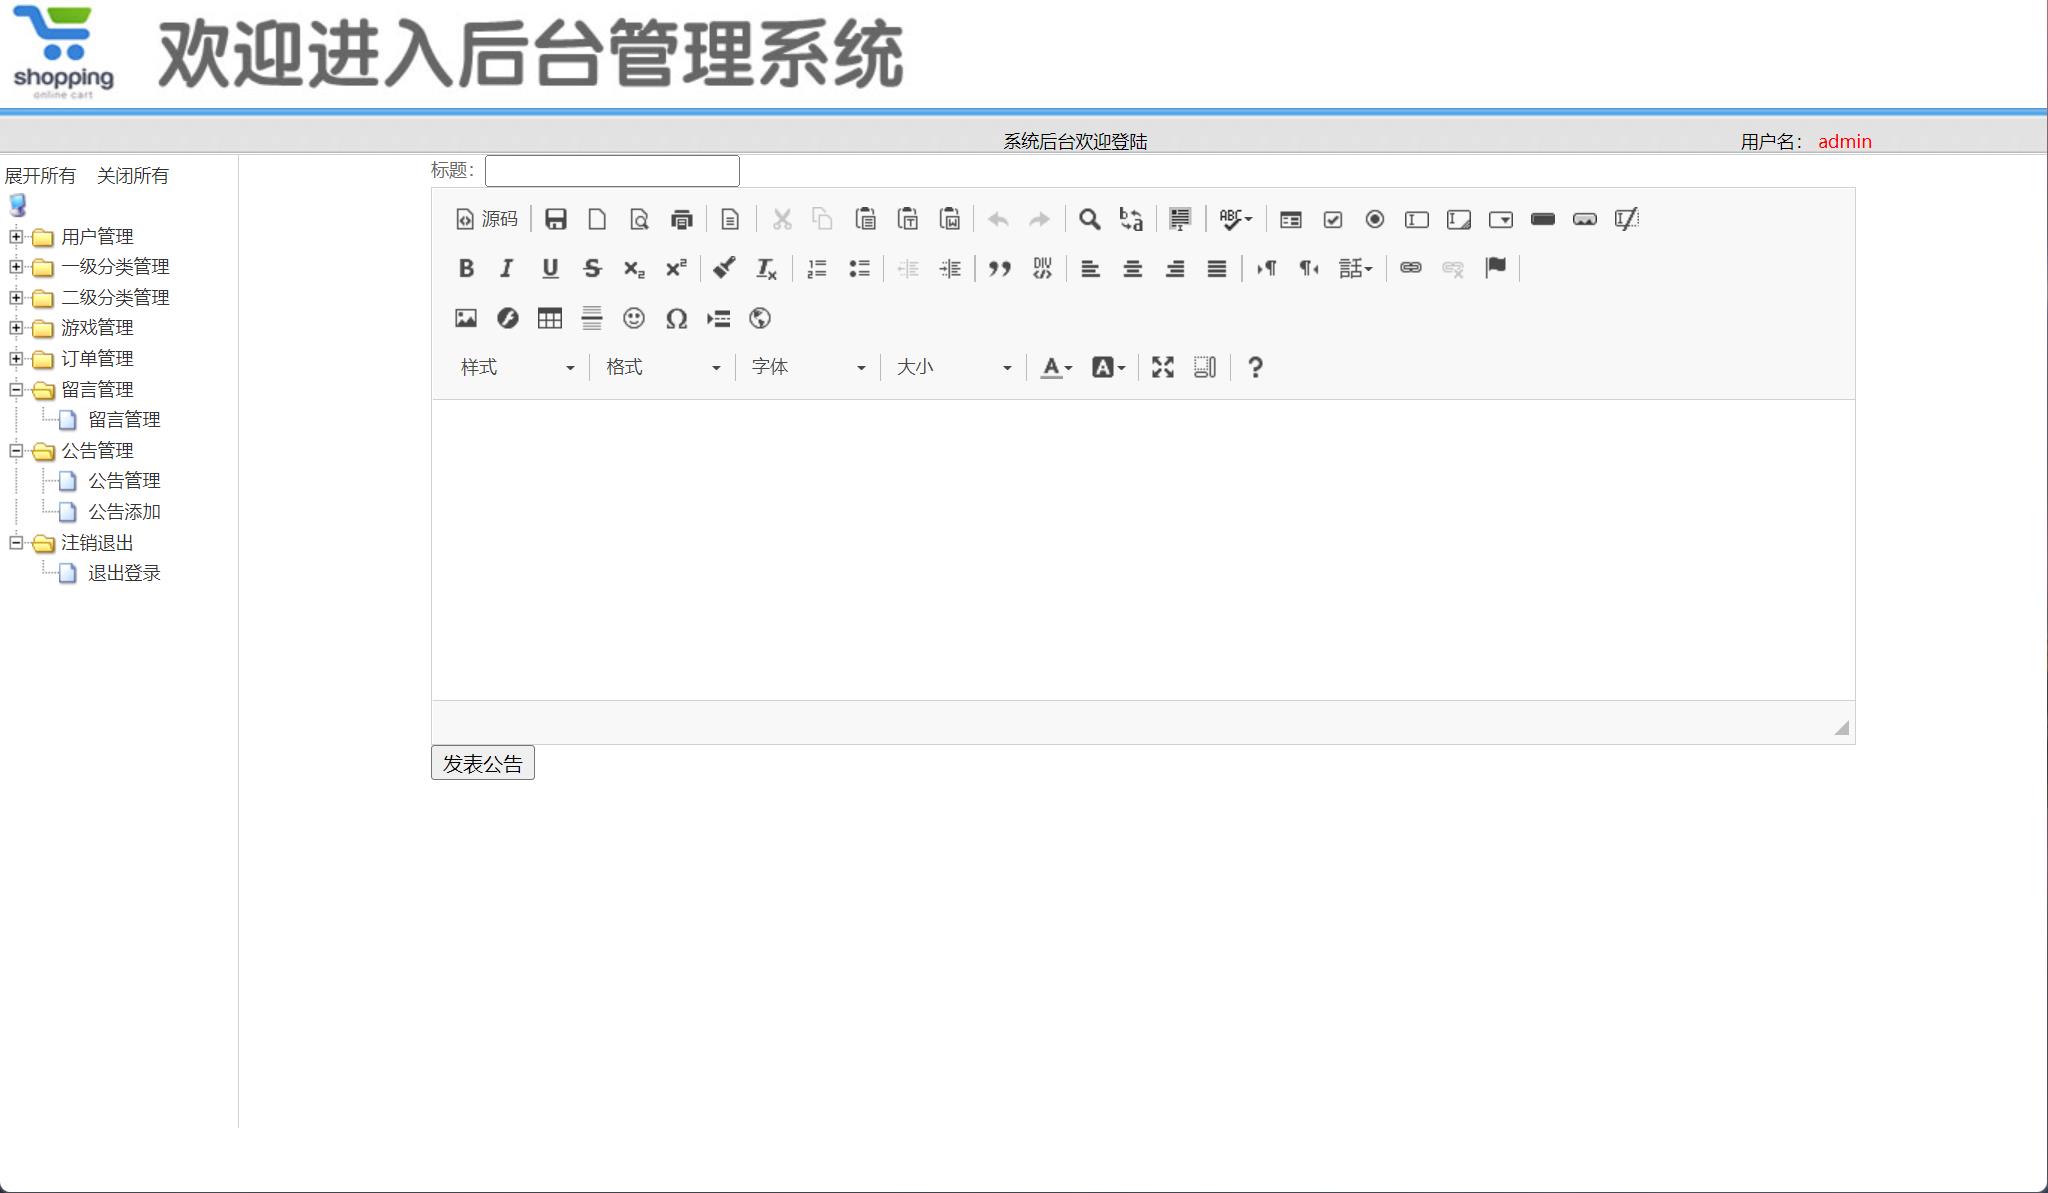This screenshot has height=1193, width=2048.
Task: Toggle bold formatting
Action: pos(466,268)
